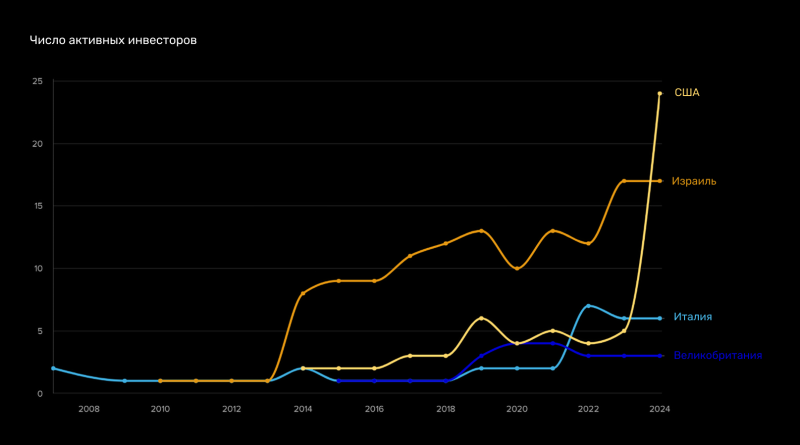Click the first Италия point at 2007
Screen dimensions: 800x445
coord(53,368)
